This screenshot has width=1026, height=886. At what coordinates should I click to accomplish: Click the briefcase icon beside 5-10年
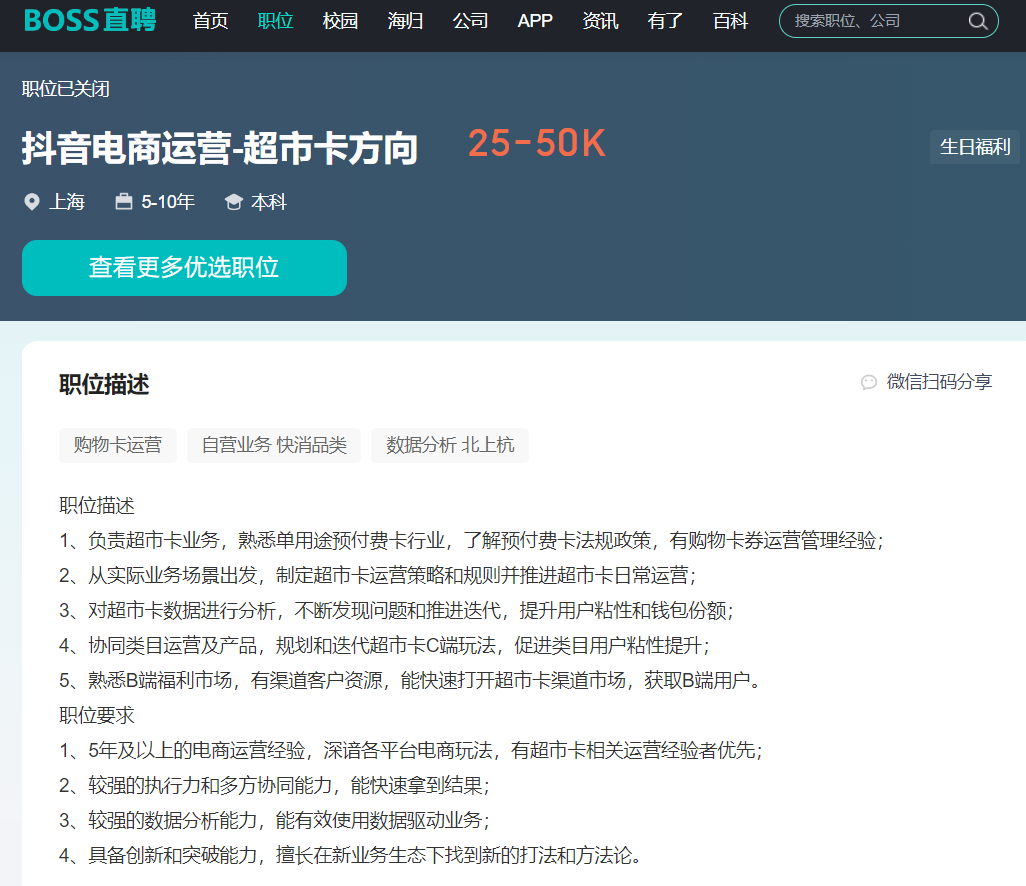point(124,202)
